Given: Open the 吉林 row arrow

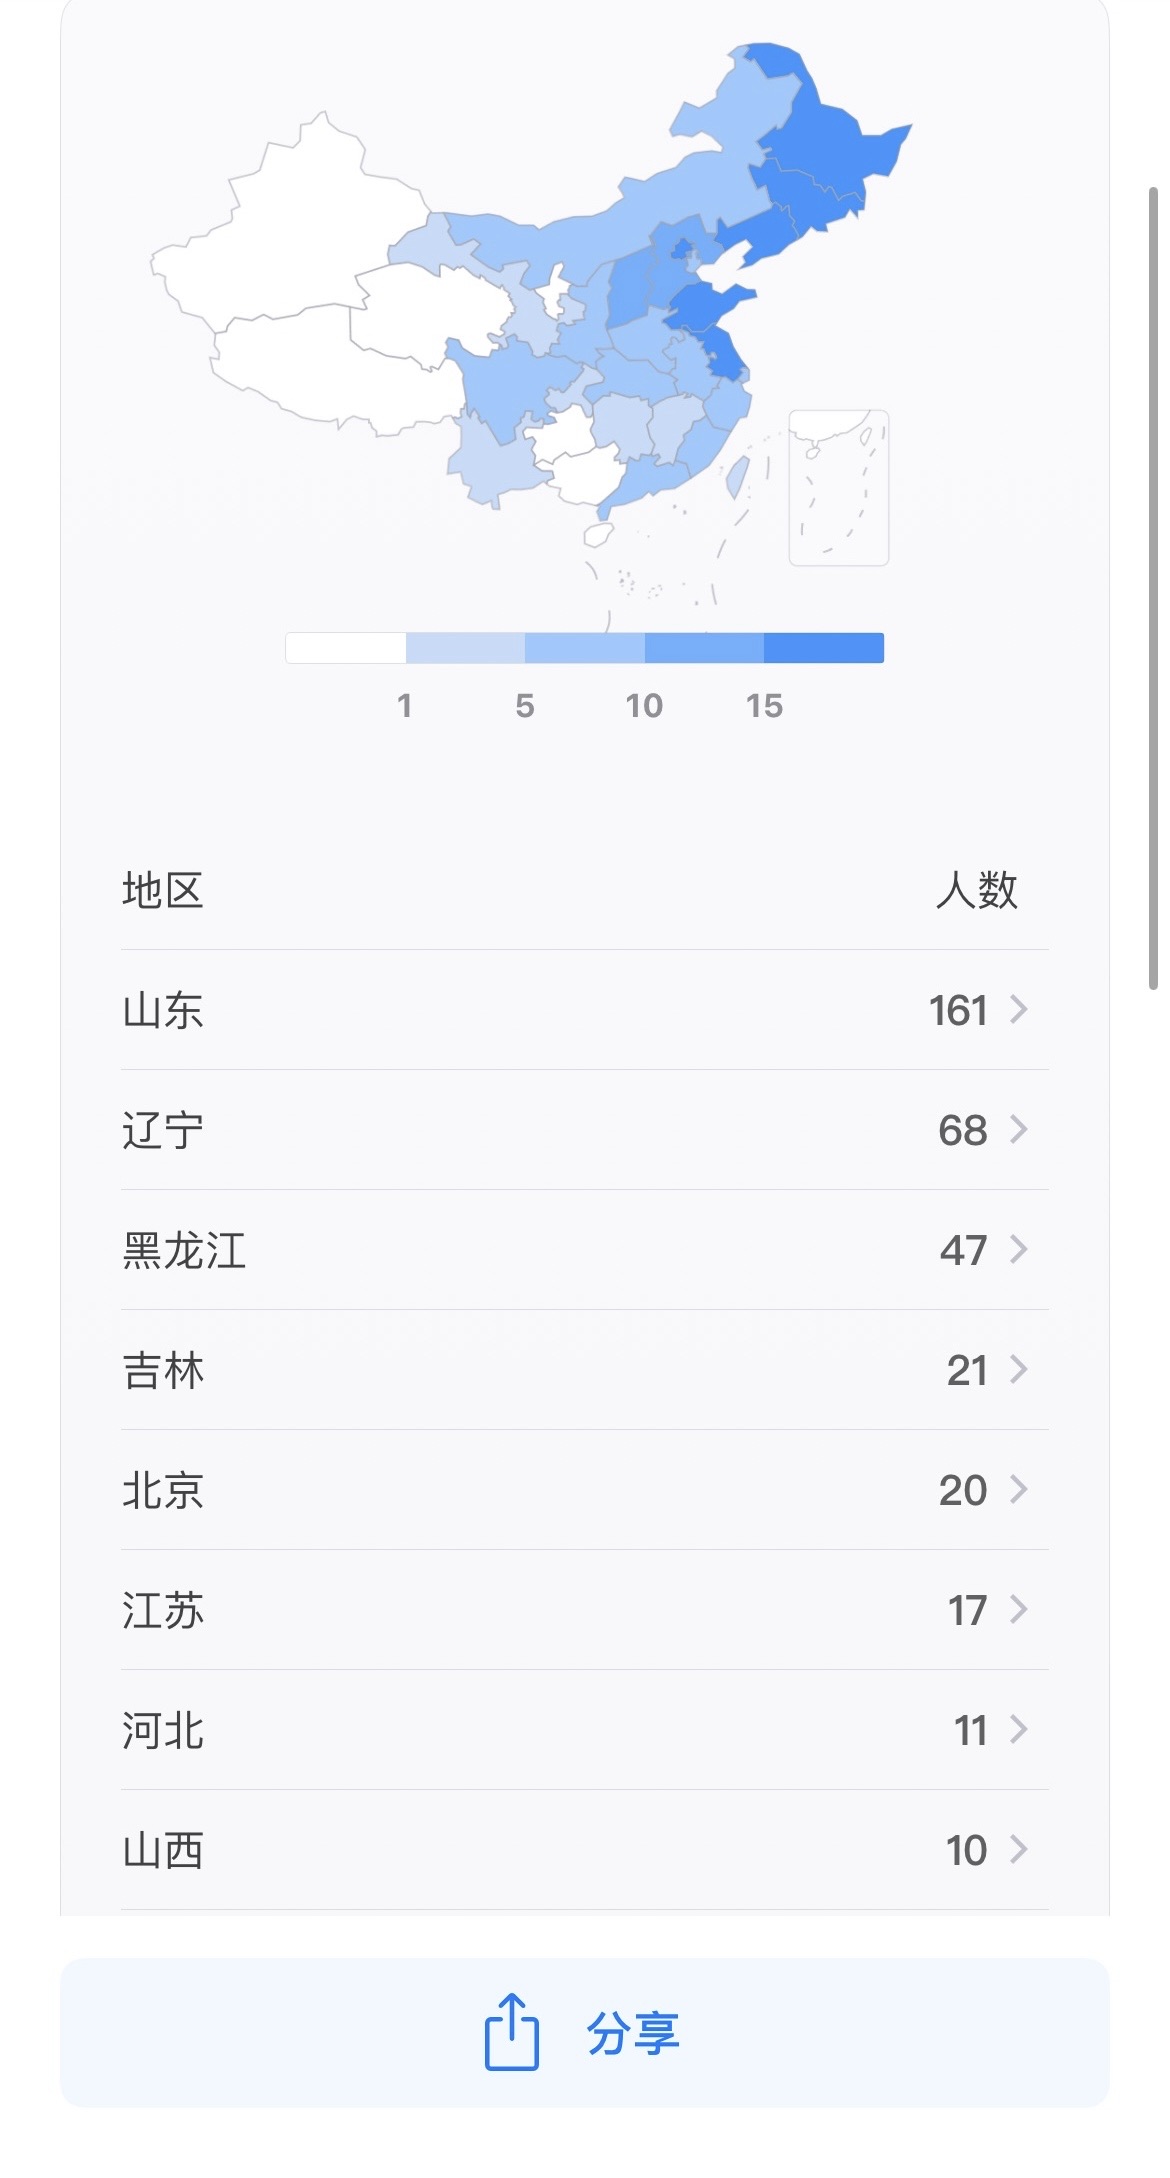Looking at the screenshot, I should coord(1018,1369).
